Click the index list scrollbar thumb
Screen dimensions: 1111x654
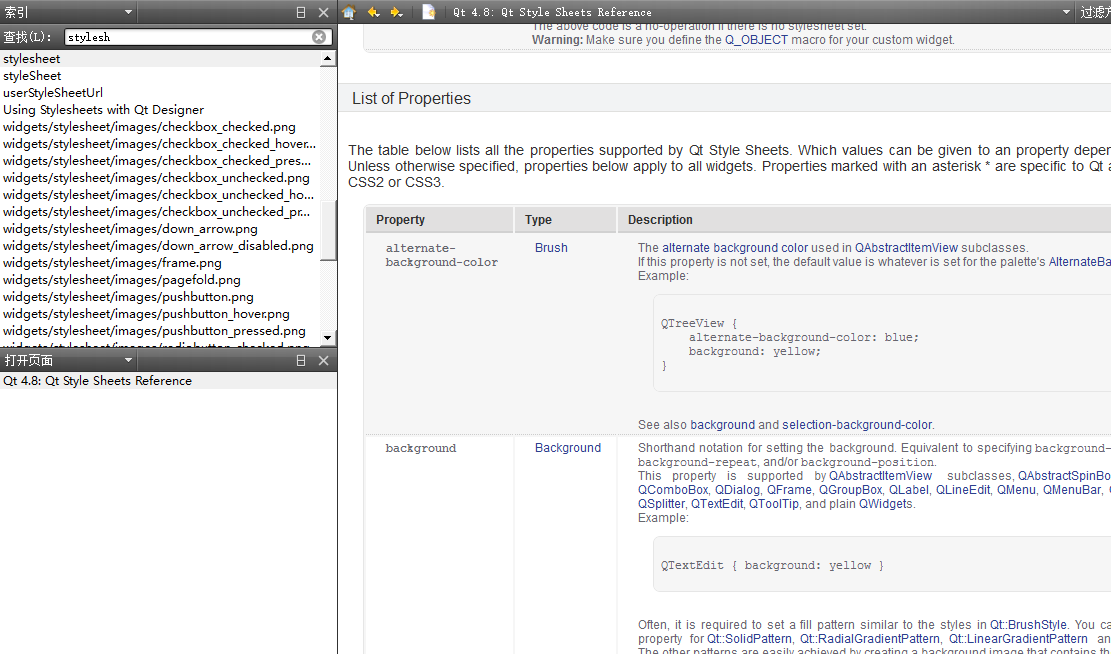click(328, 230)
